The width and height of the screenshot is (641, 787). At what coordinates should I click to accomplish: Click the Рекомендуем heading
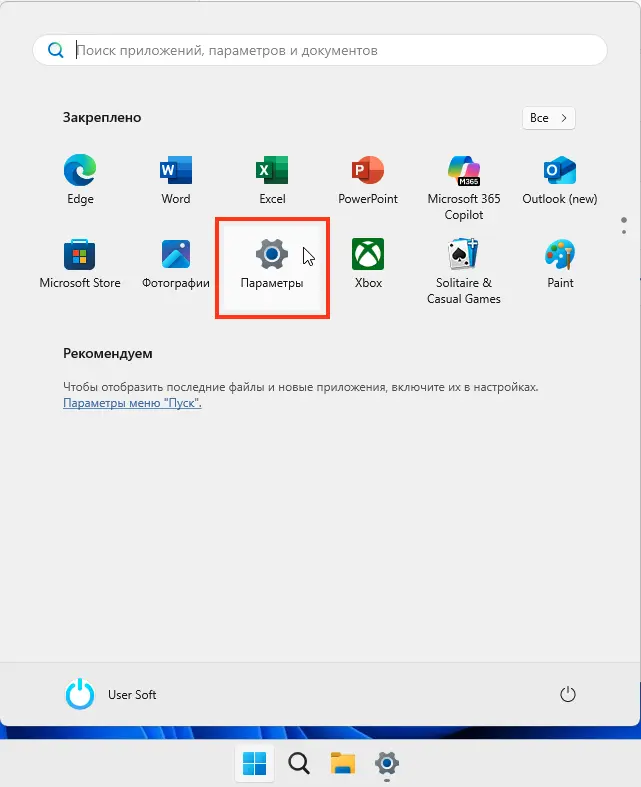pos(107,353)
